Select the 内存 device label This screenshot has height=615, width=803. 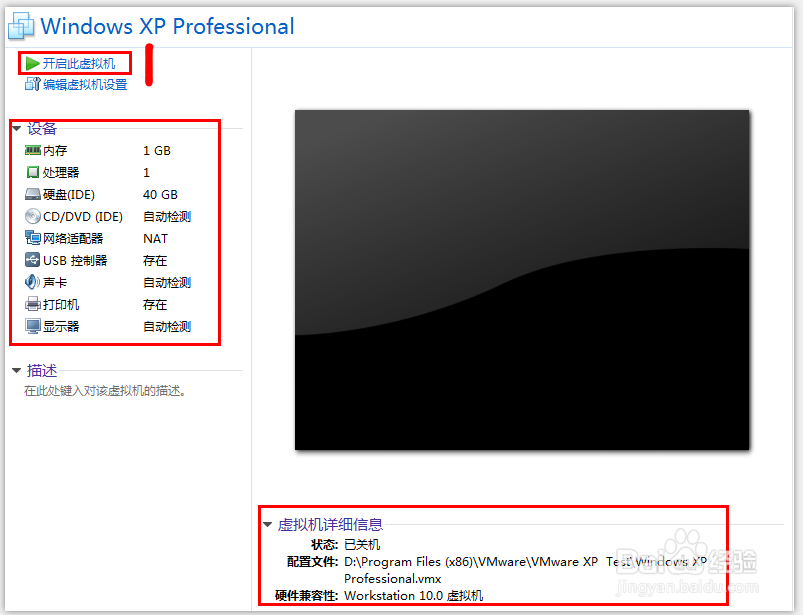tap(55, 151)
